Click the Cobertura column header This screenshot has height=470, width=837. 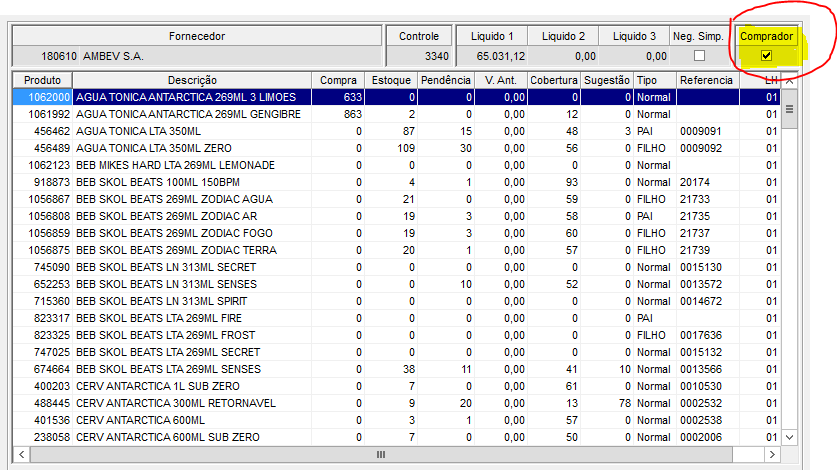click(554, 80)
